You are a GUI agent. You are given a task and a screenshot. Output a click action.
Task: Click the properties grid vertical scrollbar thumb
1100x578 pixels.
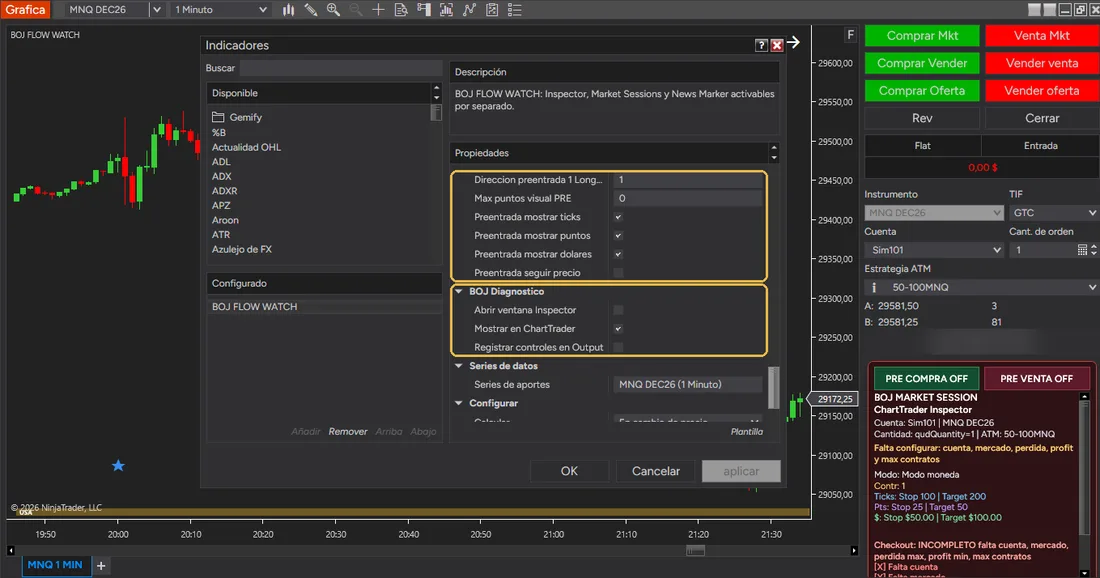(774, 387)
